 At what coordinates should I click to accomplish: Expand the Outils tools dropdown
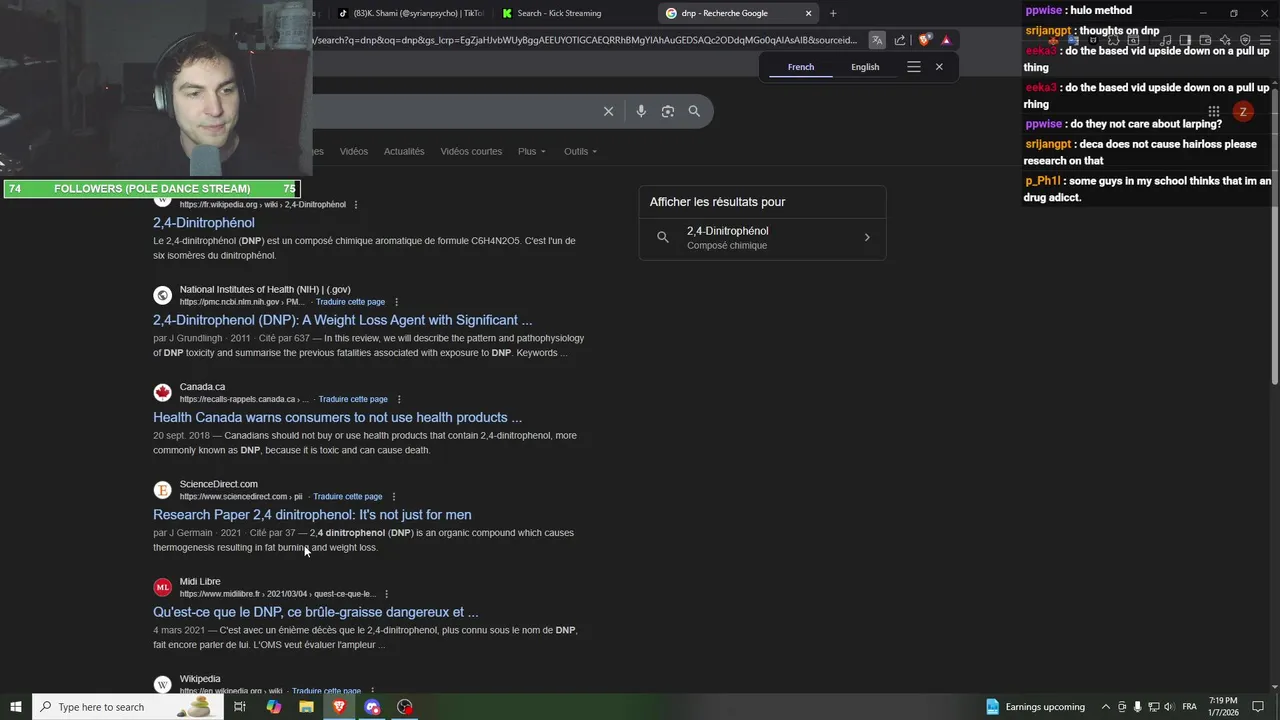click(580, 151)
